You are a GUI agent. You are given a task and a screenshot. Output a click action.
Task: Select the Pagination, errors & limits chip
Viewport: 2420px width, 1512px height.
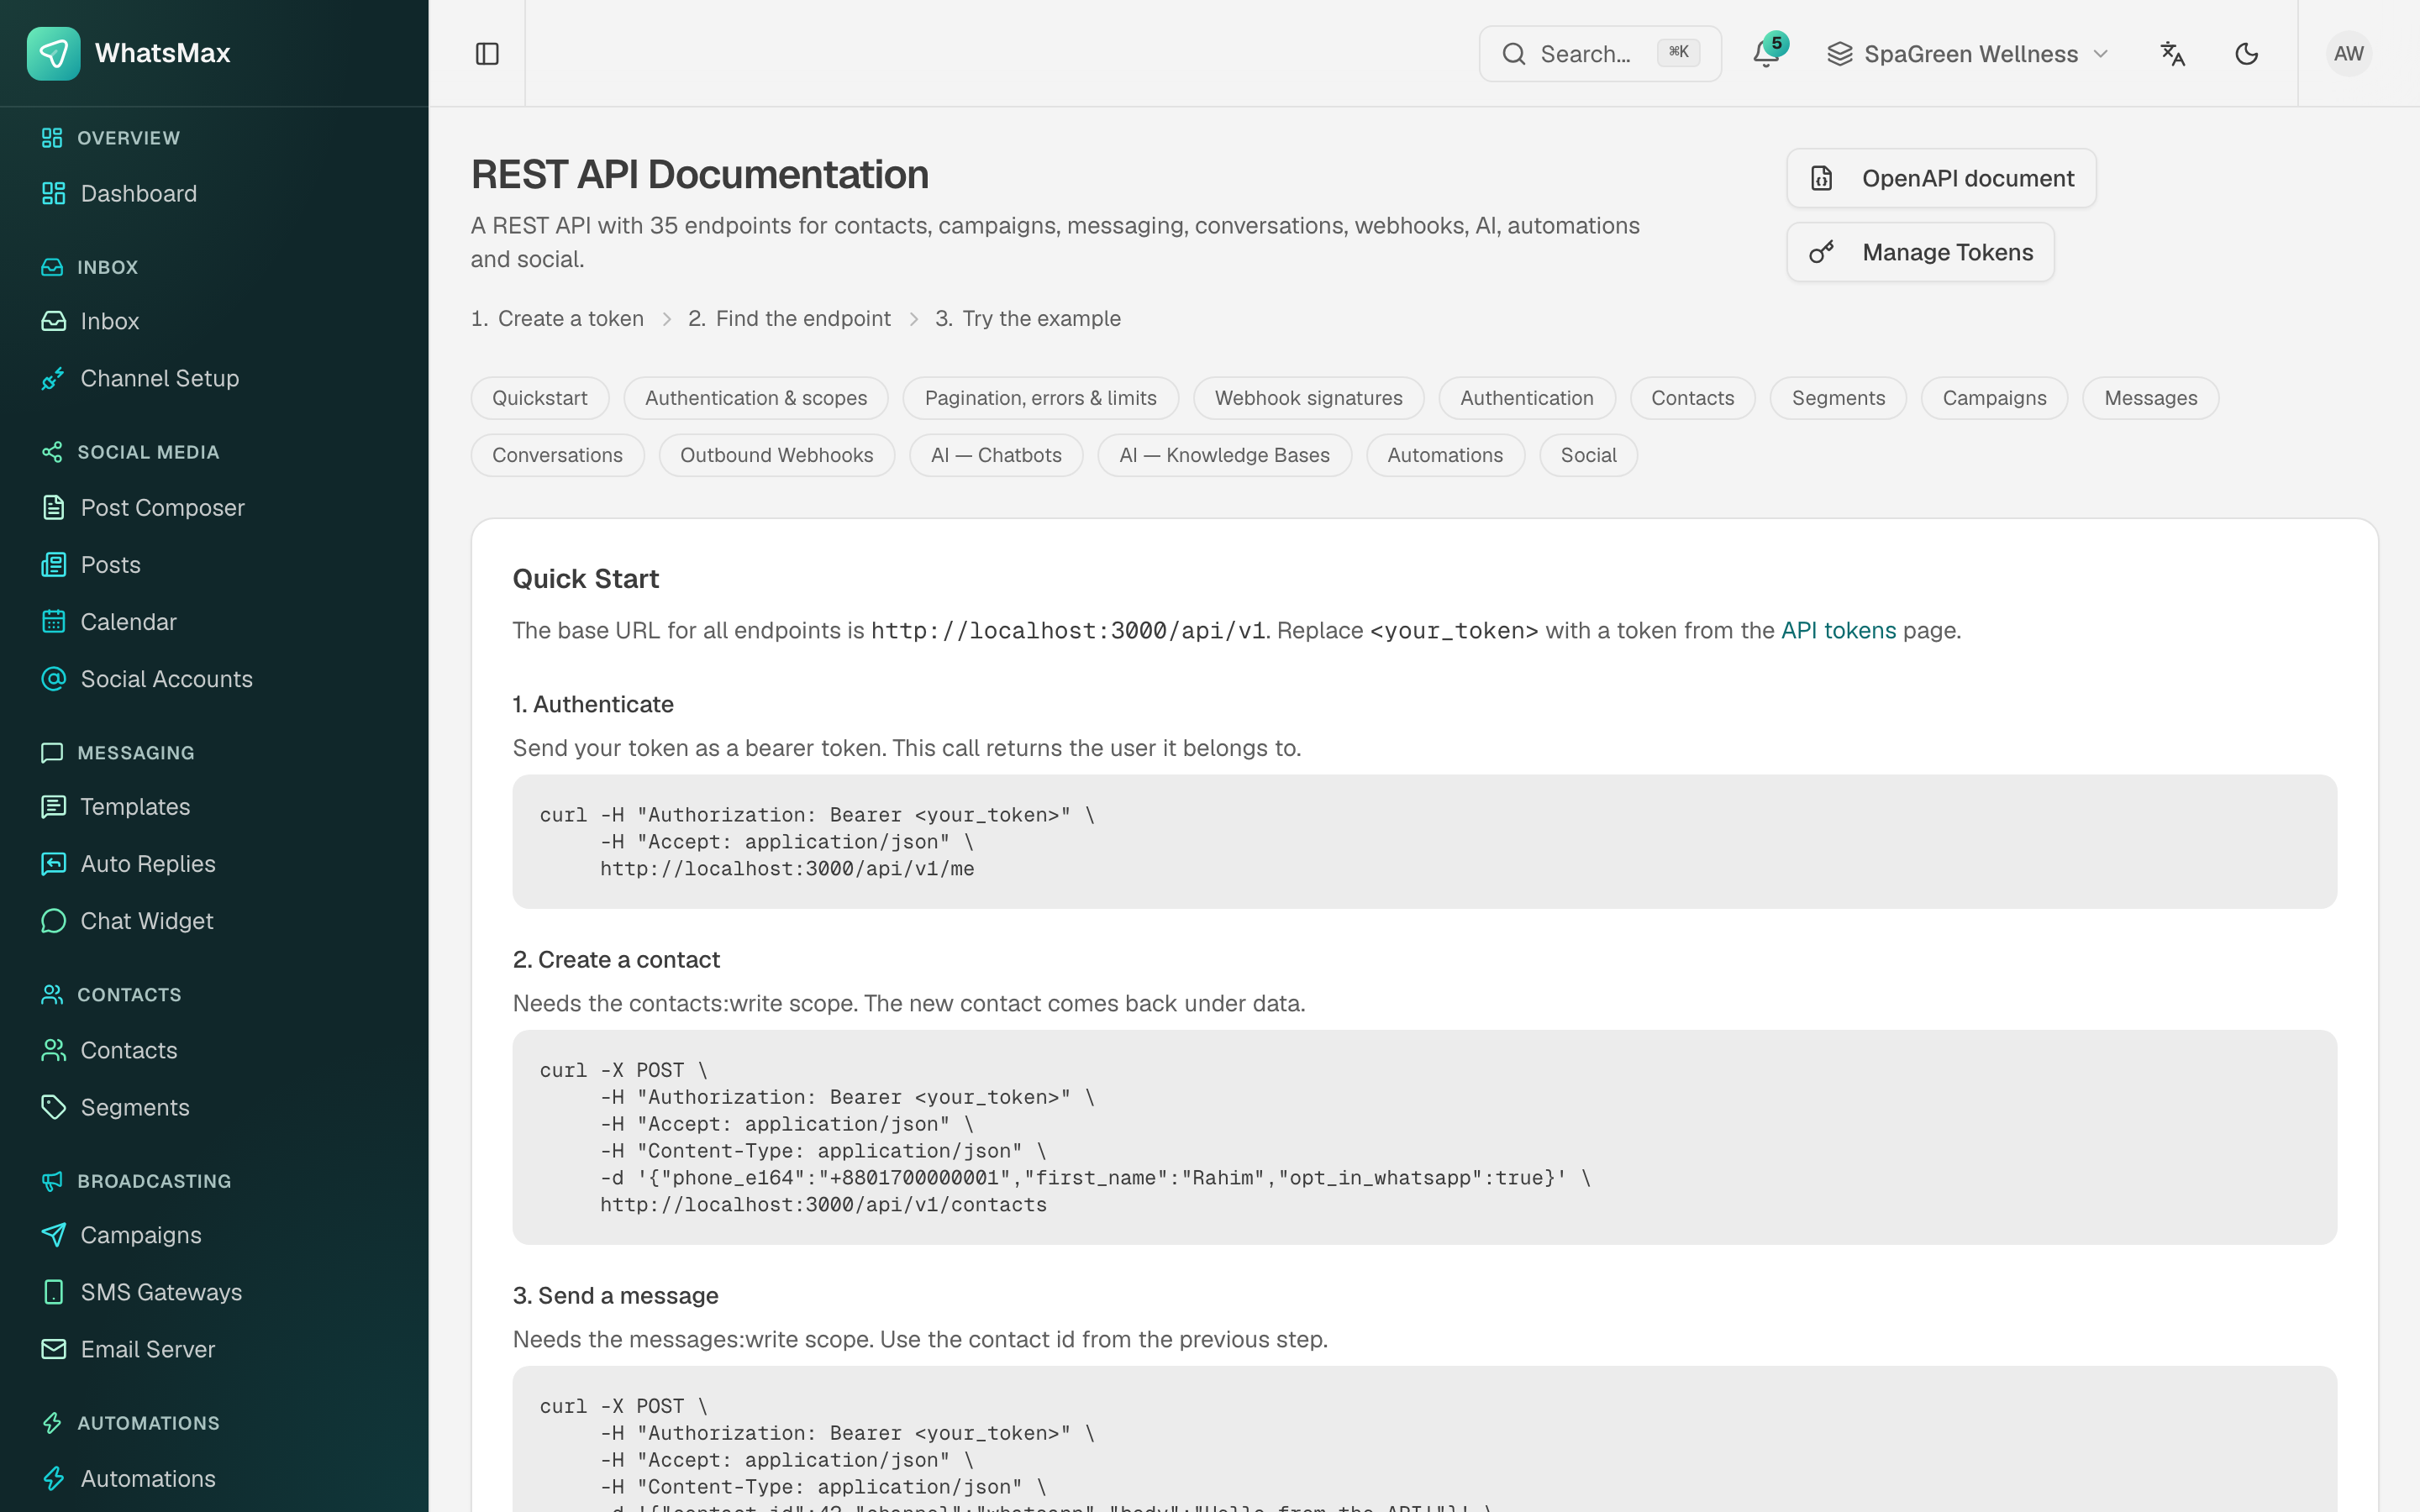1040,398
